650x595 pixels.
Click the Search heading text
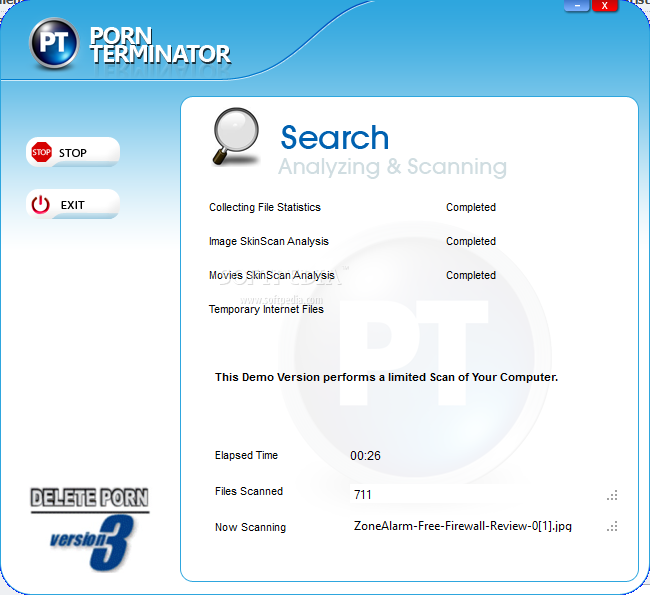point(335,137)
